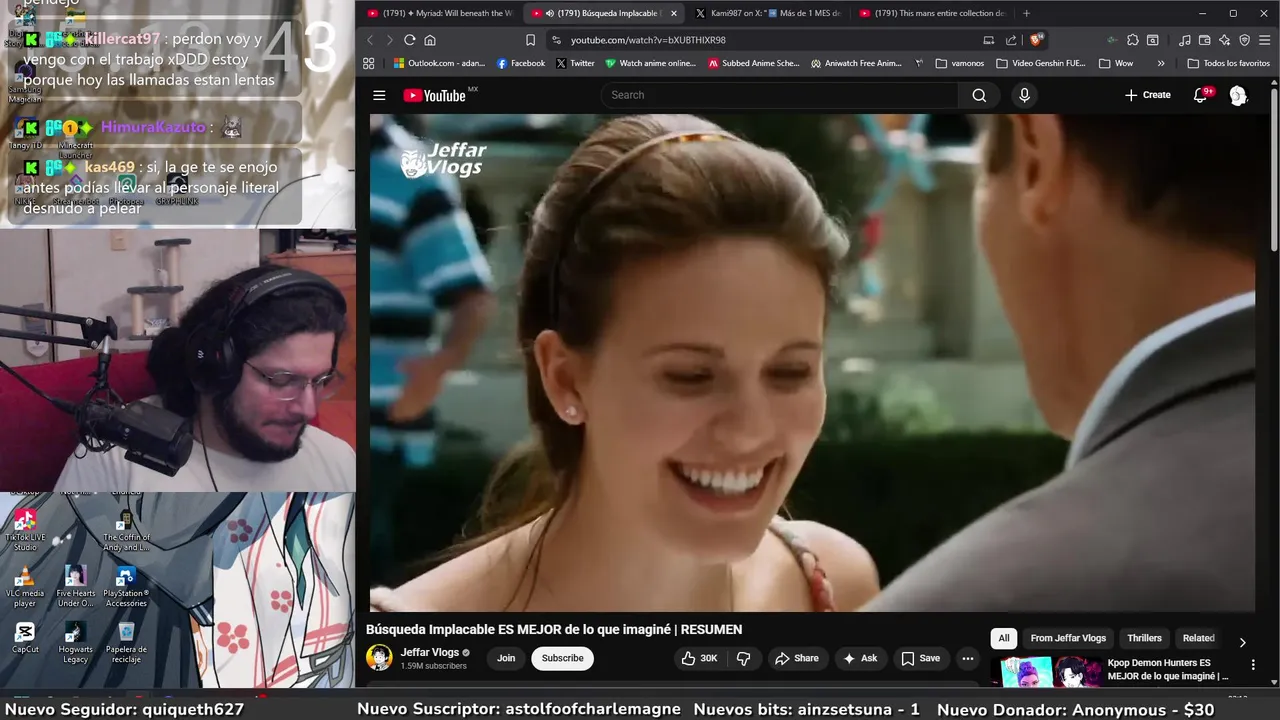Open the Todos los favoritos folder
The image size is (1280, 720).
(1228, 63)
